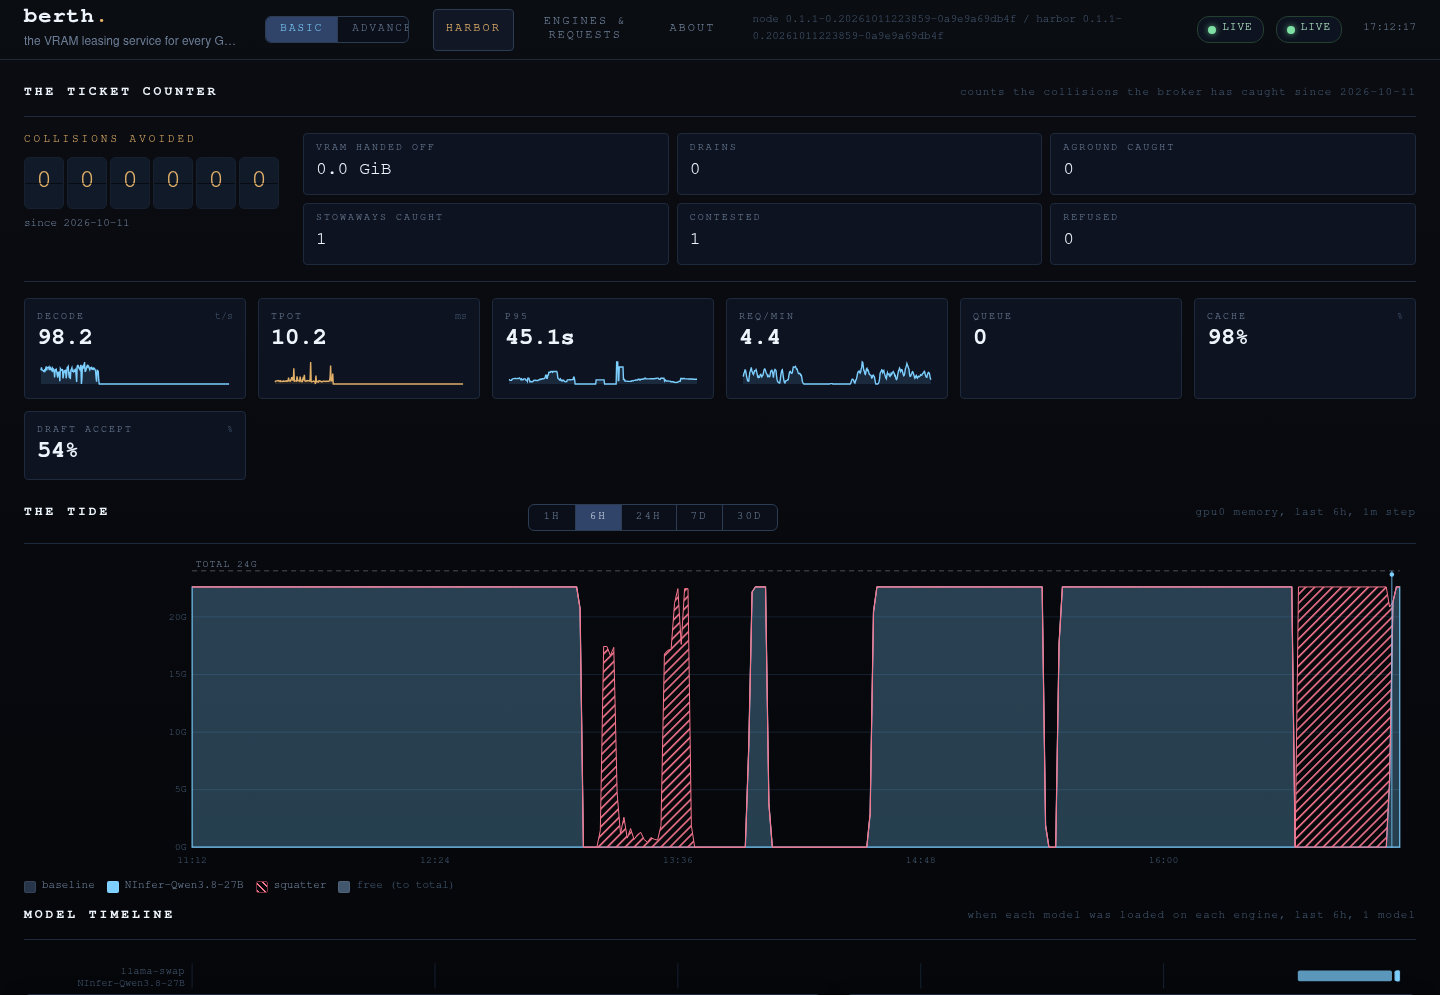Viewport: 1440px width, 995px height.
Task: Go to the Engines & Requests tab
Action: coord(585,28)
